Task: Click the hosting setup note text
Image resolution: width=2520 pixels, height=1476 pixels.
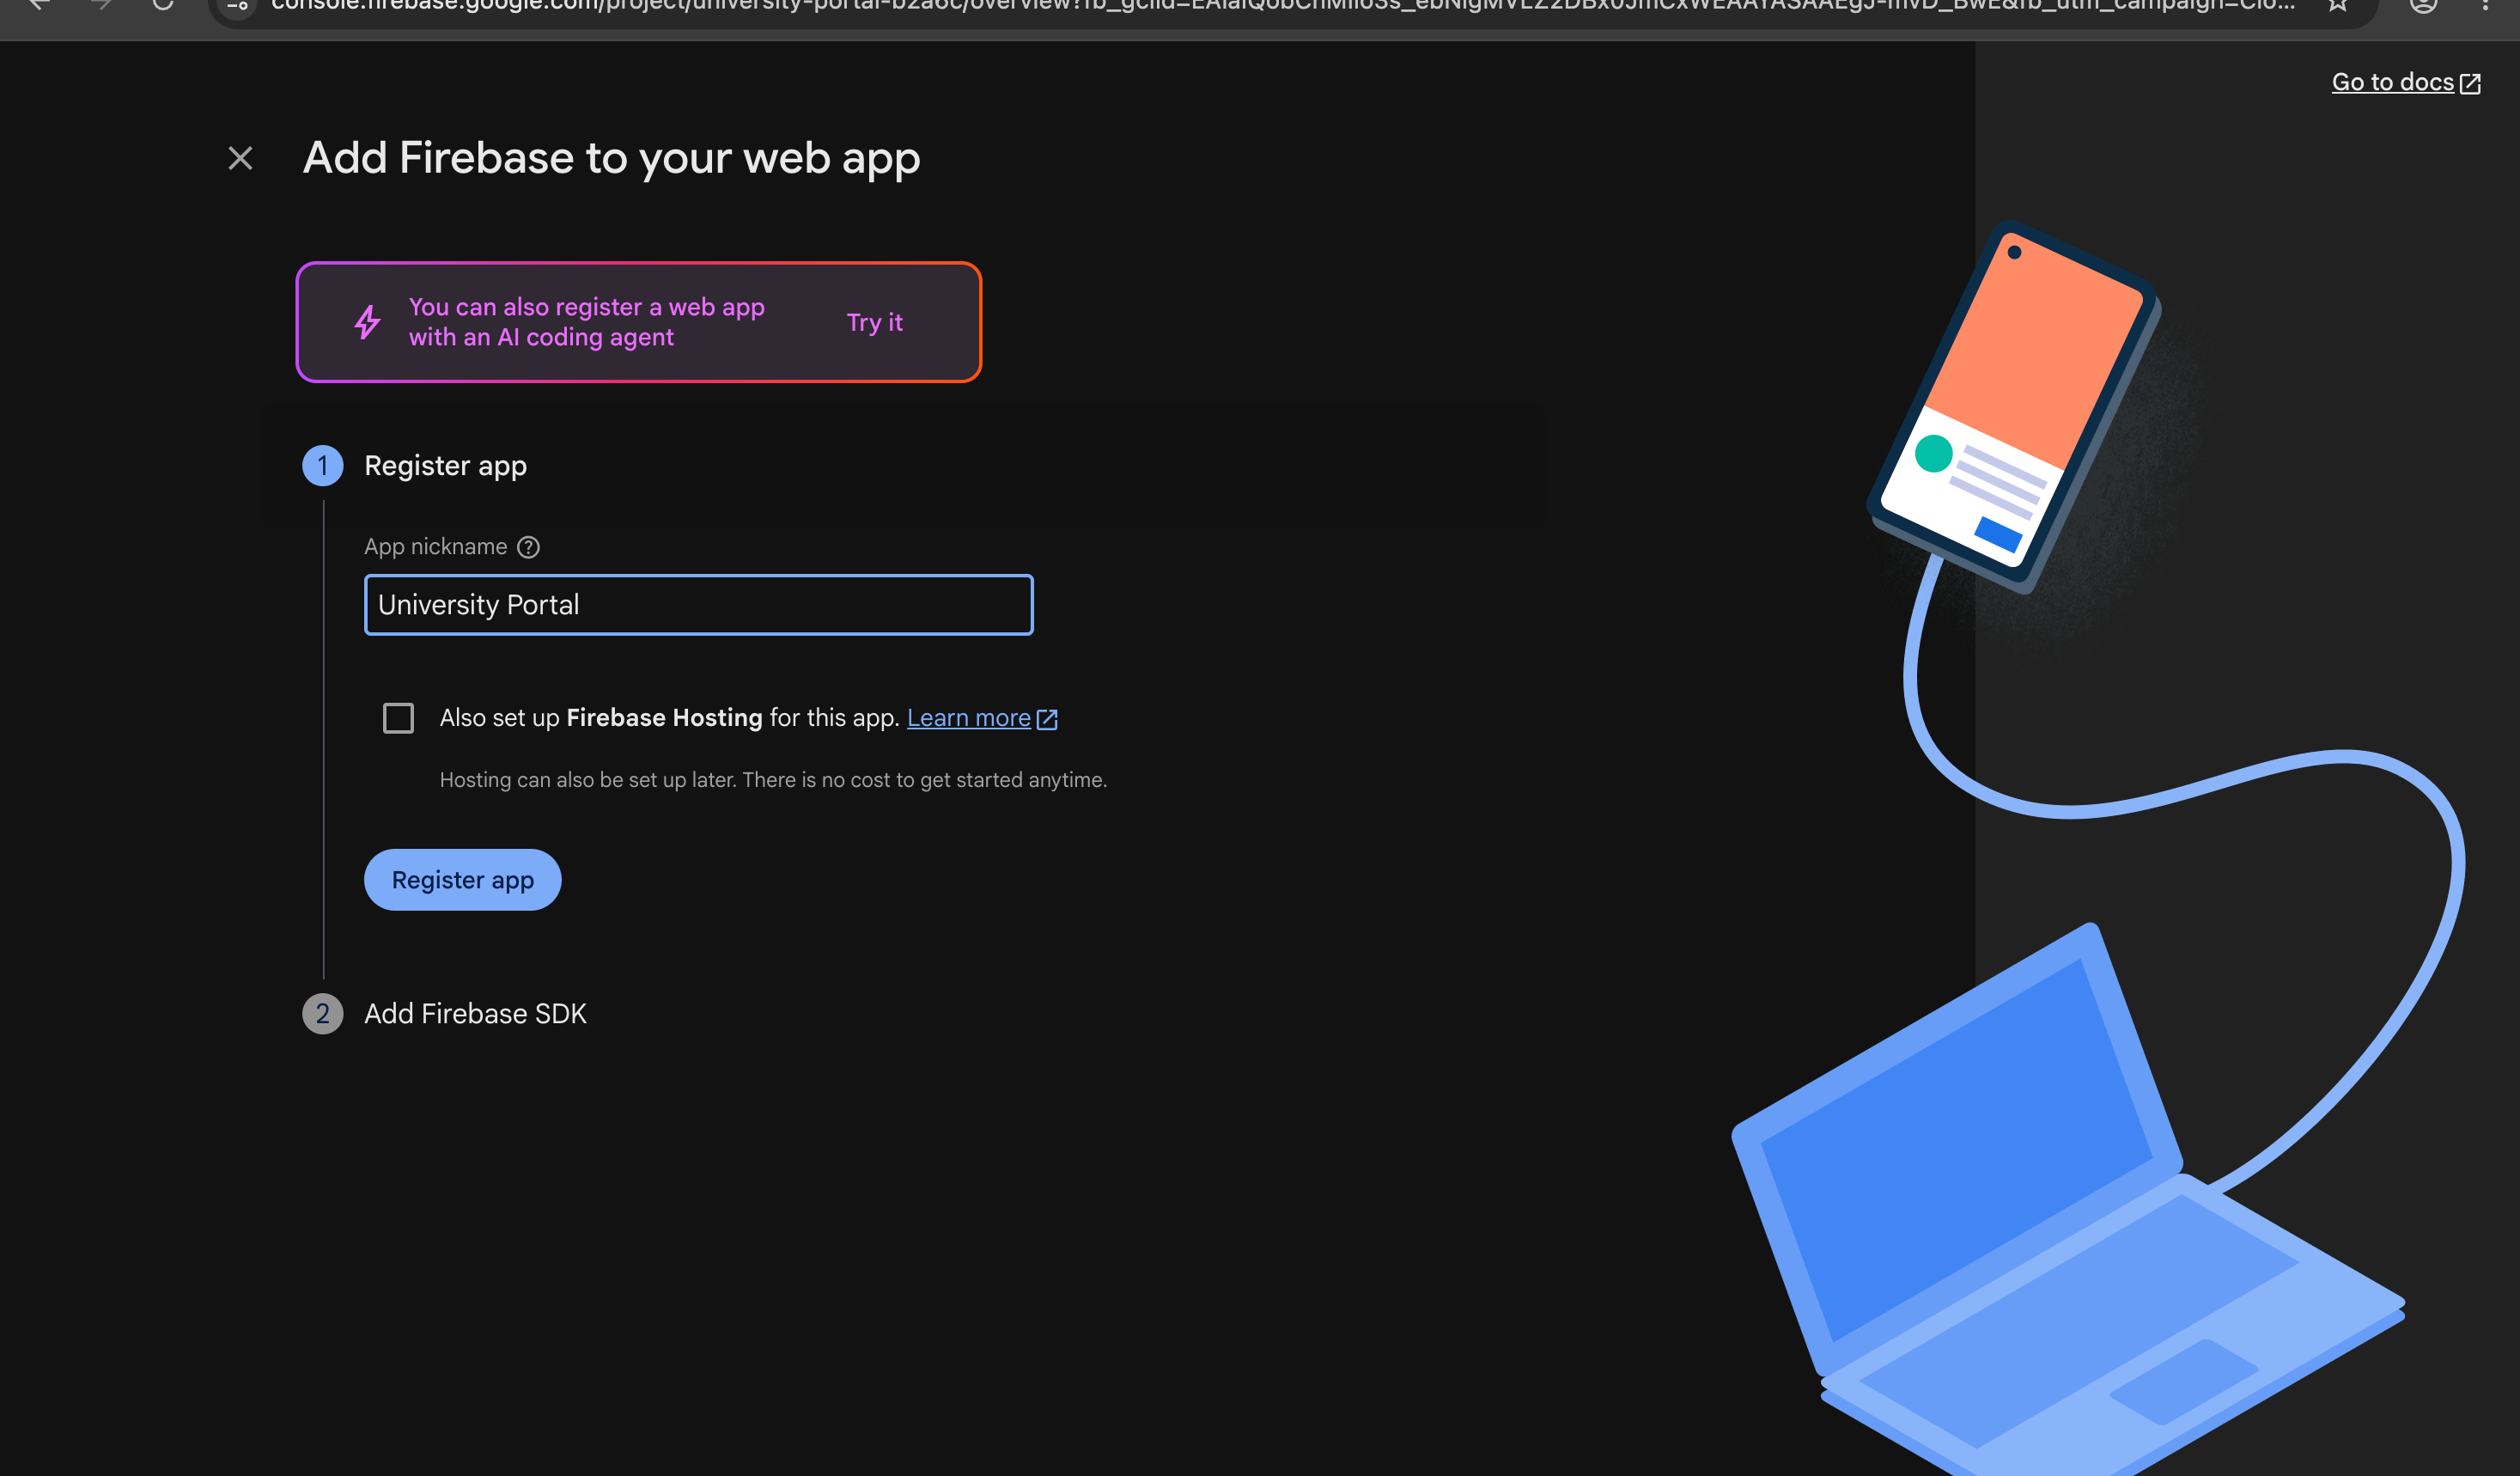Action: pos(773,780)
